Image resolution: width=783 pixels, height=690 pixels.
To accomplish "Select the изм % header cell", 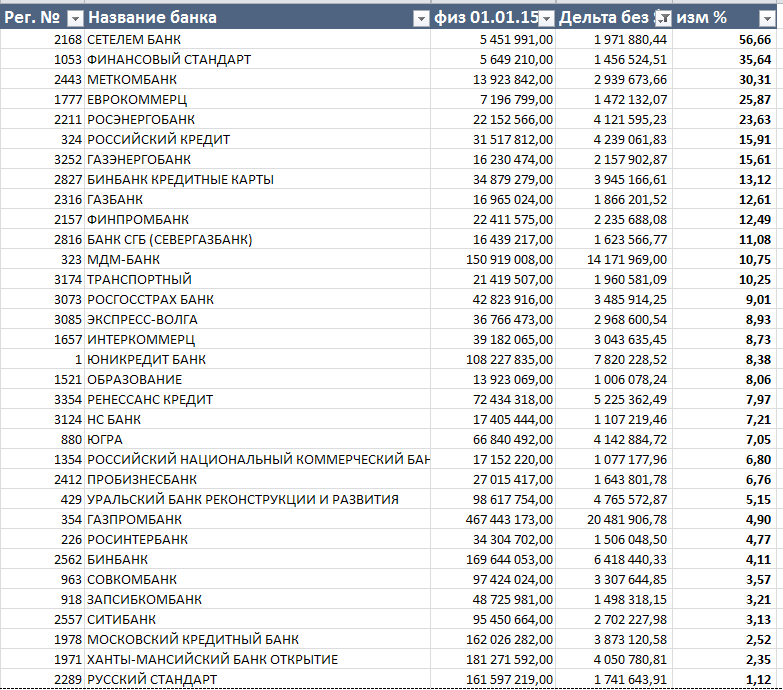I will coord(725,17).
